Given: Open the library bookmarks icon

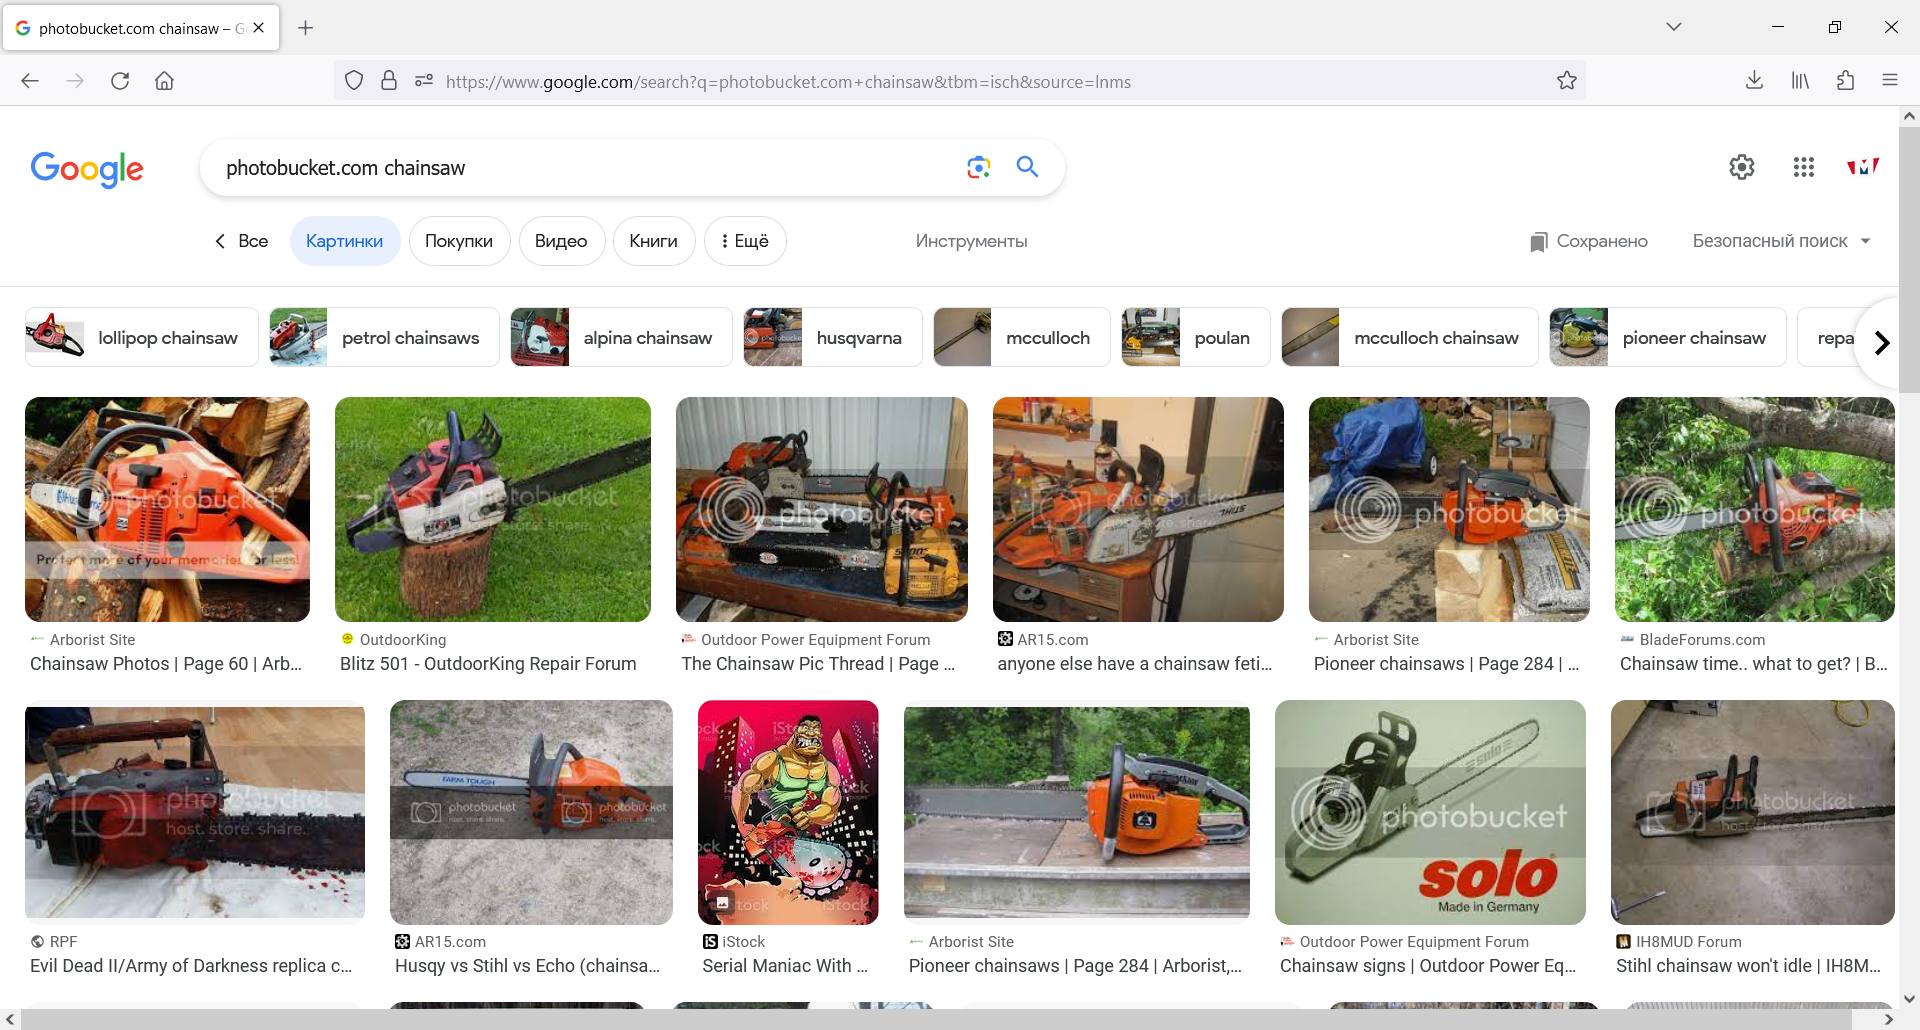Looking at the screenshot, I should pos(1800,81).
